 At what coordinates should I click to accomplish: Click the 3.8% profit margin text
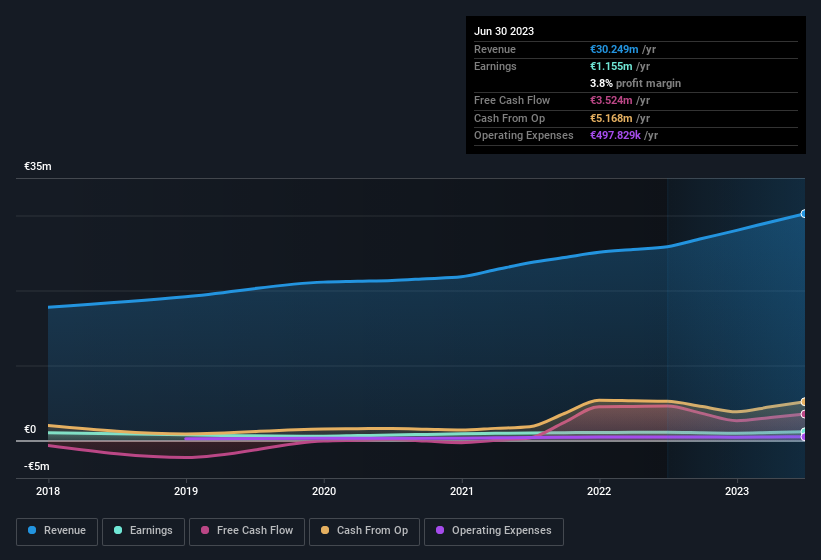tap(635, 83)
